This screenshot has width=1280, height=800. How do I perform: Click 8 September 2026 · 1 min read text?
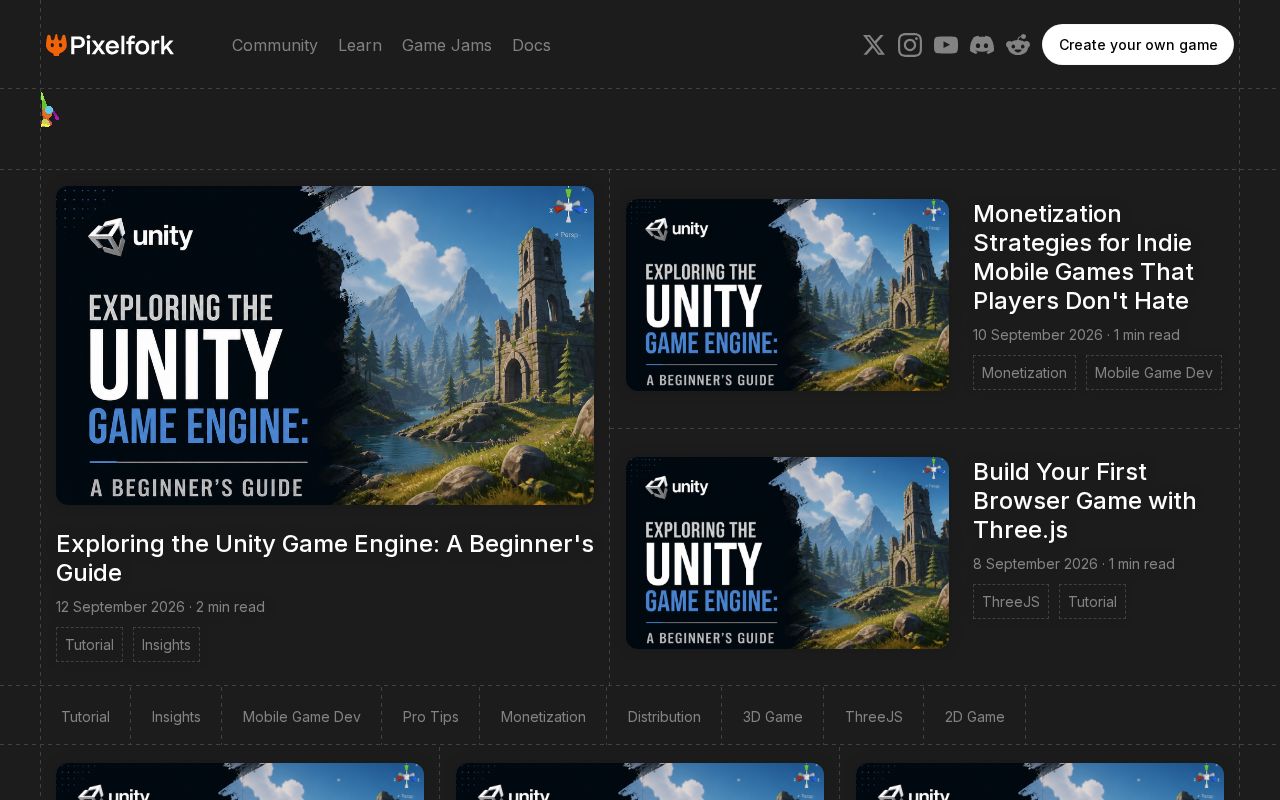[x=1074, y=564]
